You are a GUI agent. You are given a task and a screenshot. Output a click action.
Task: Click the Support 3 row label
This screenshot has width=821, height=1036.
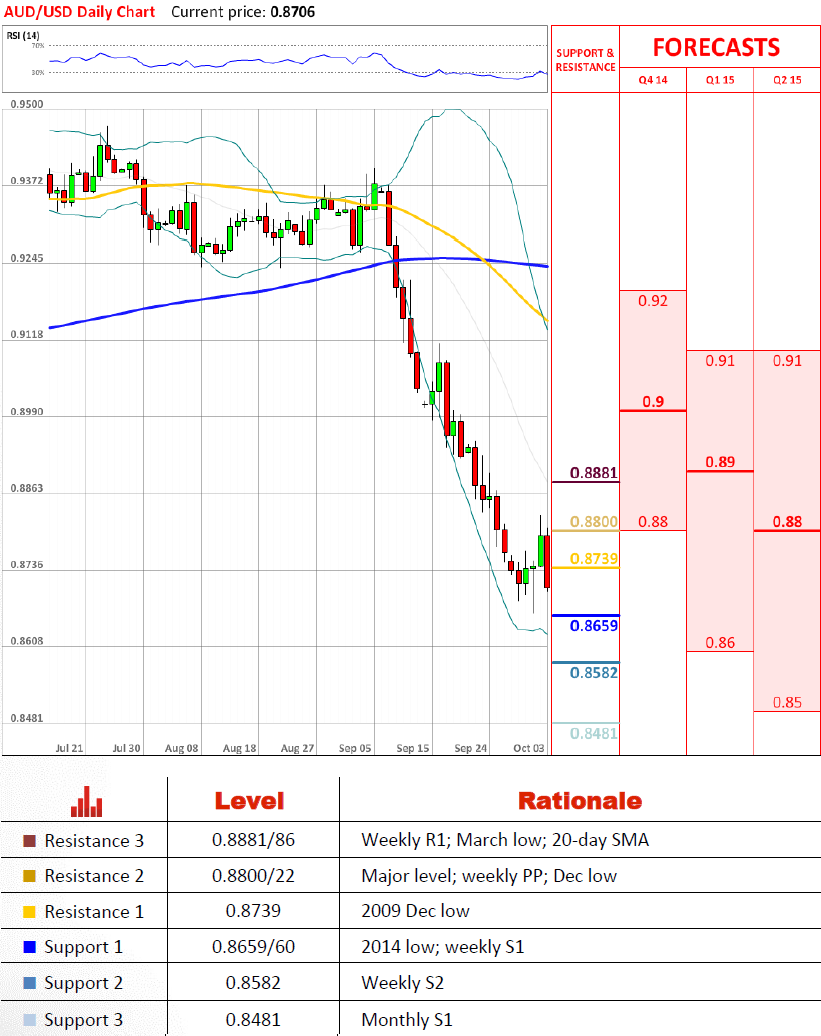83,1020
